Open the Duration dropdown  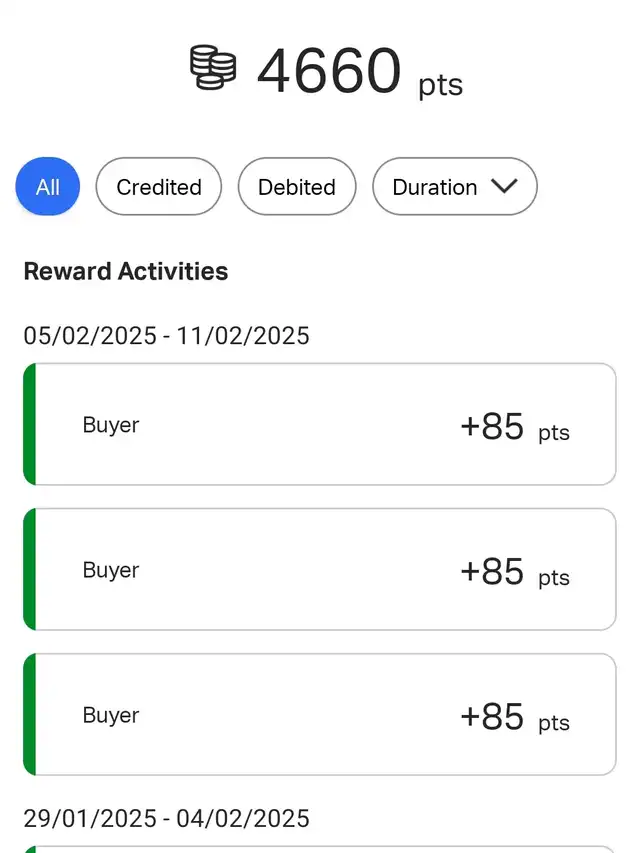pos(455,187)
